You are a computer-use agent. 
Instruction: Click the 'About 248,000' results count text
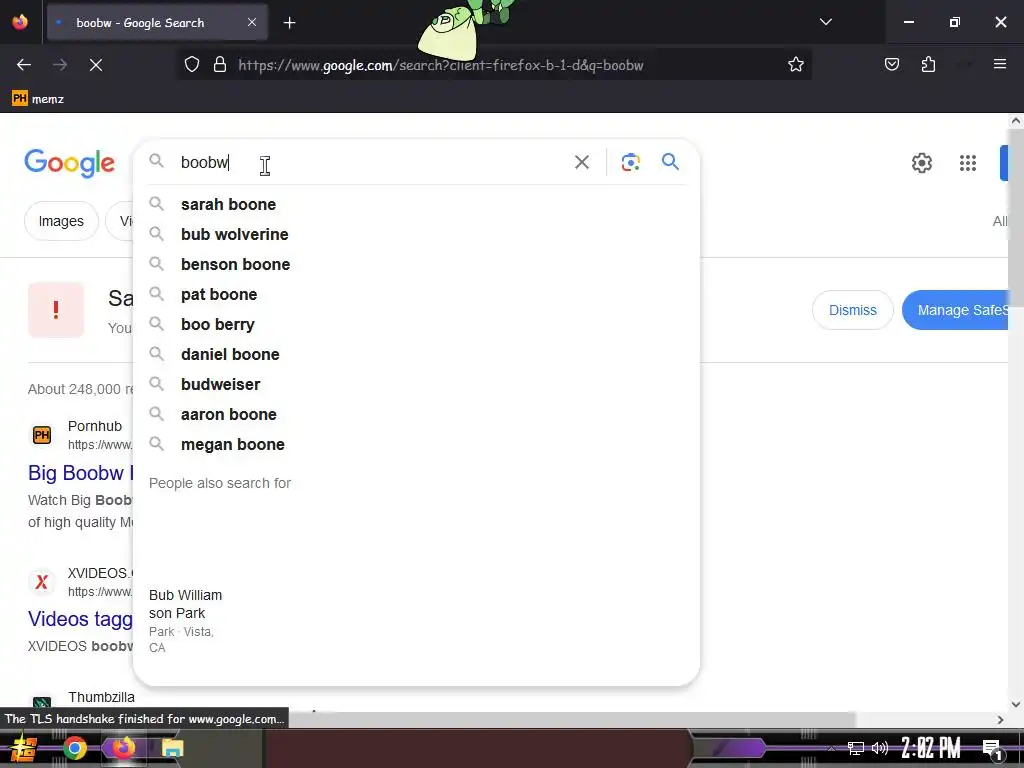80,389
